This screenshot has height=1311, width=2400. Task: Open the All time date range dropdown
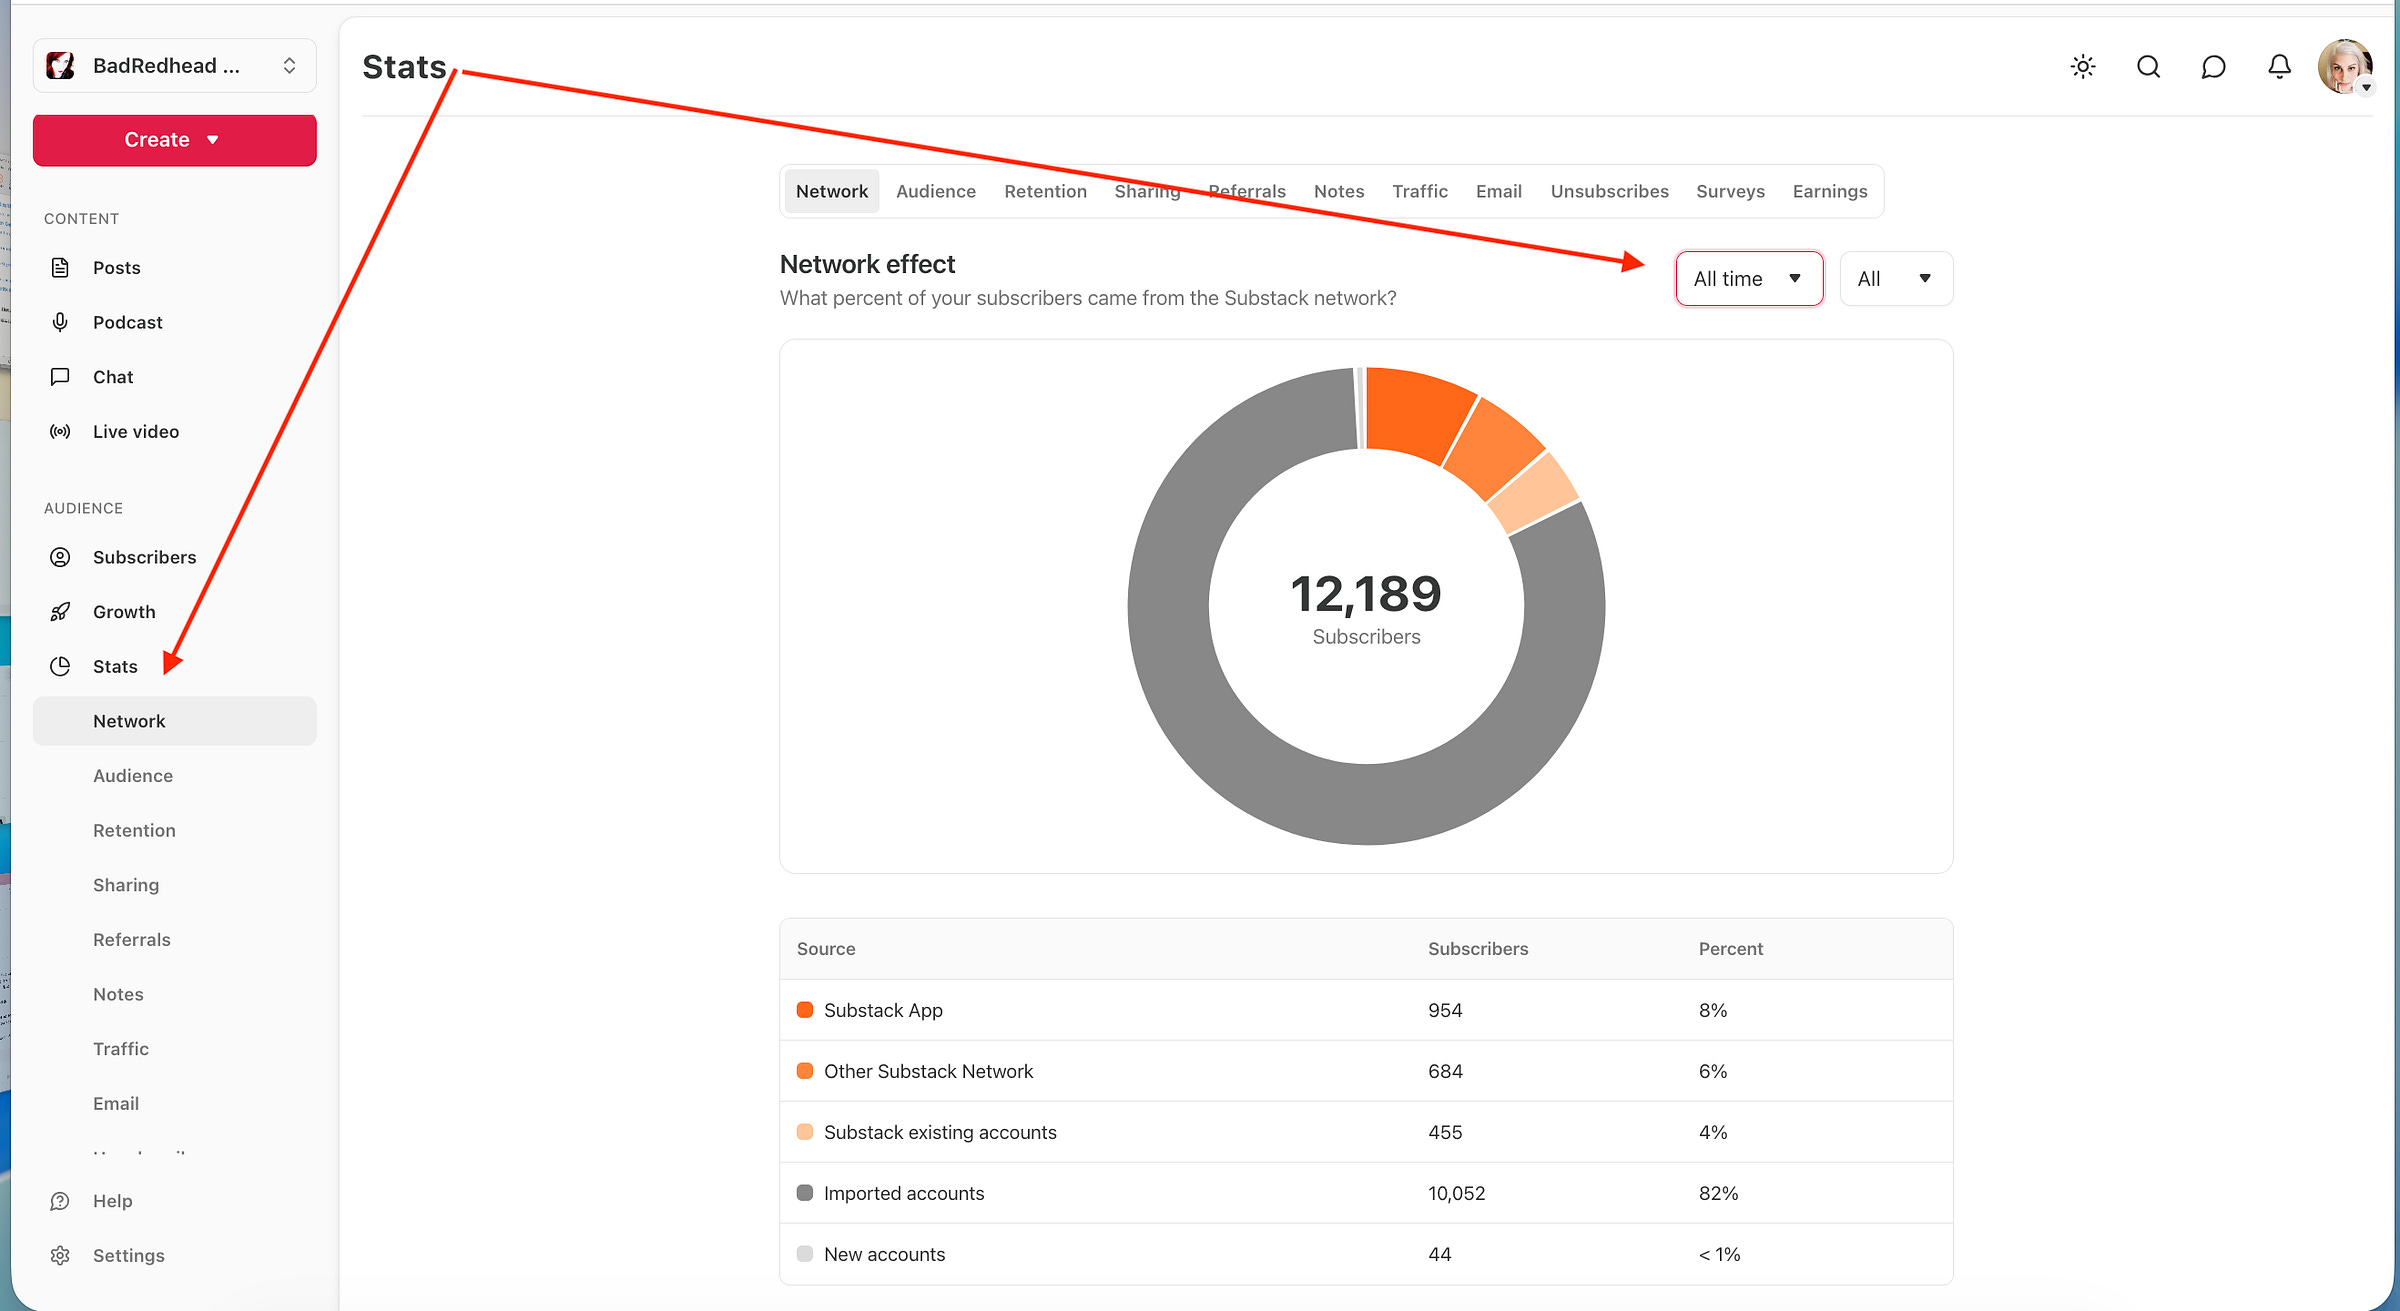1749,279
